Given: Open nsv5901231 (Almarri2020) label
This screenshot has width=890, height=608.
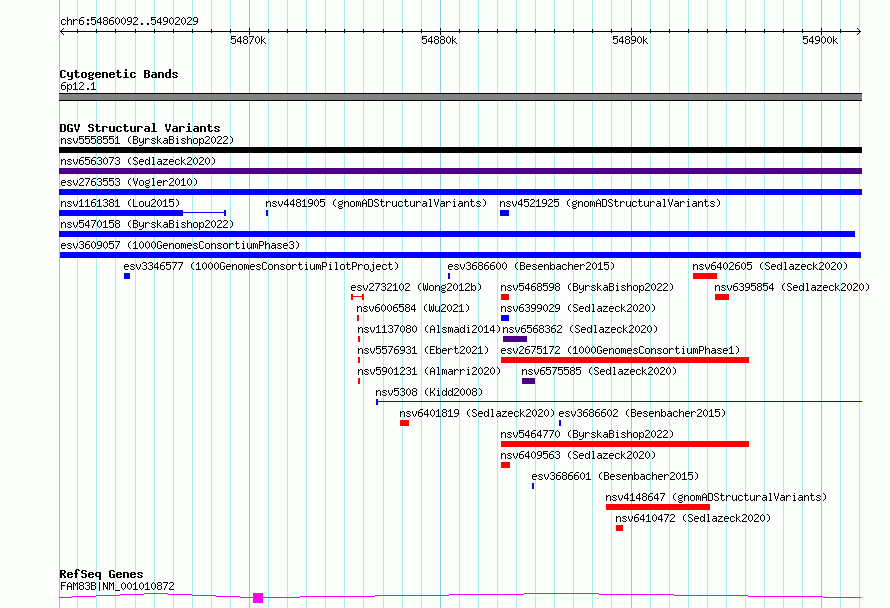Looking at the screenshot, I should pyautogui.click(x=429, y=371).
